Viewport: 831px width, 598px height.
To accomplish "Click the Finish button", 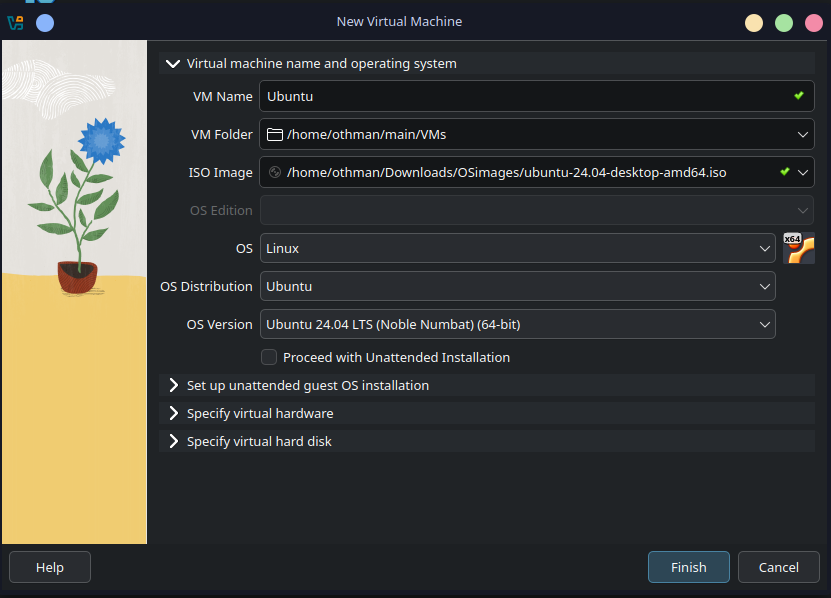I will (x=688, y=567).
